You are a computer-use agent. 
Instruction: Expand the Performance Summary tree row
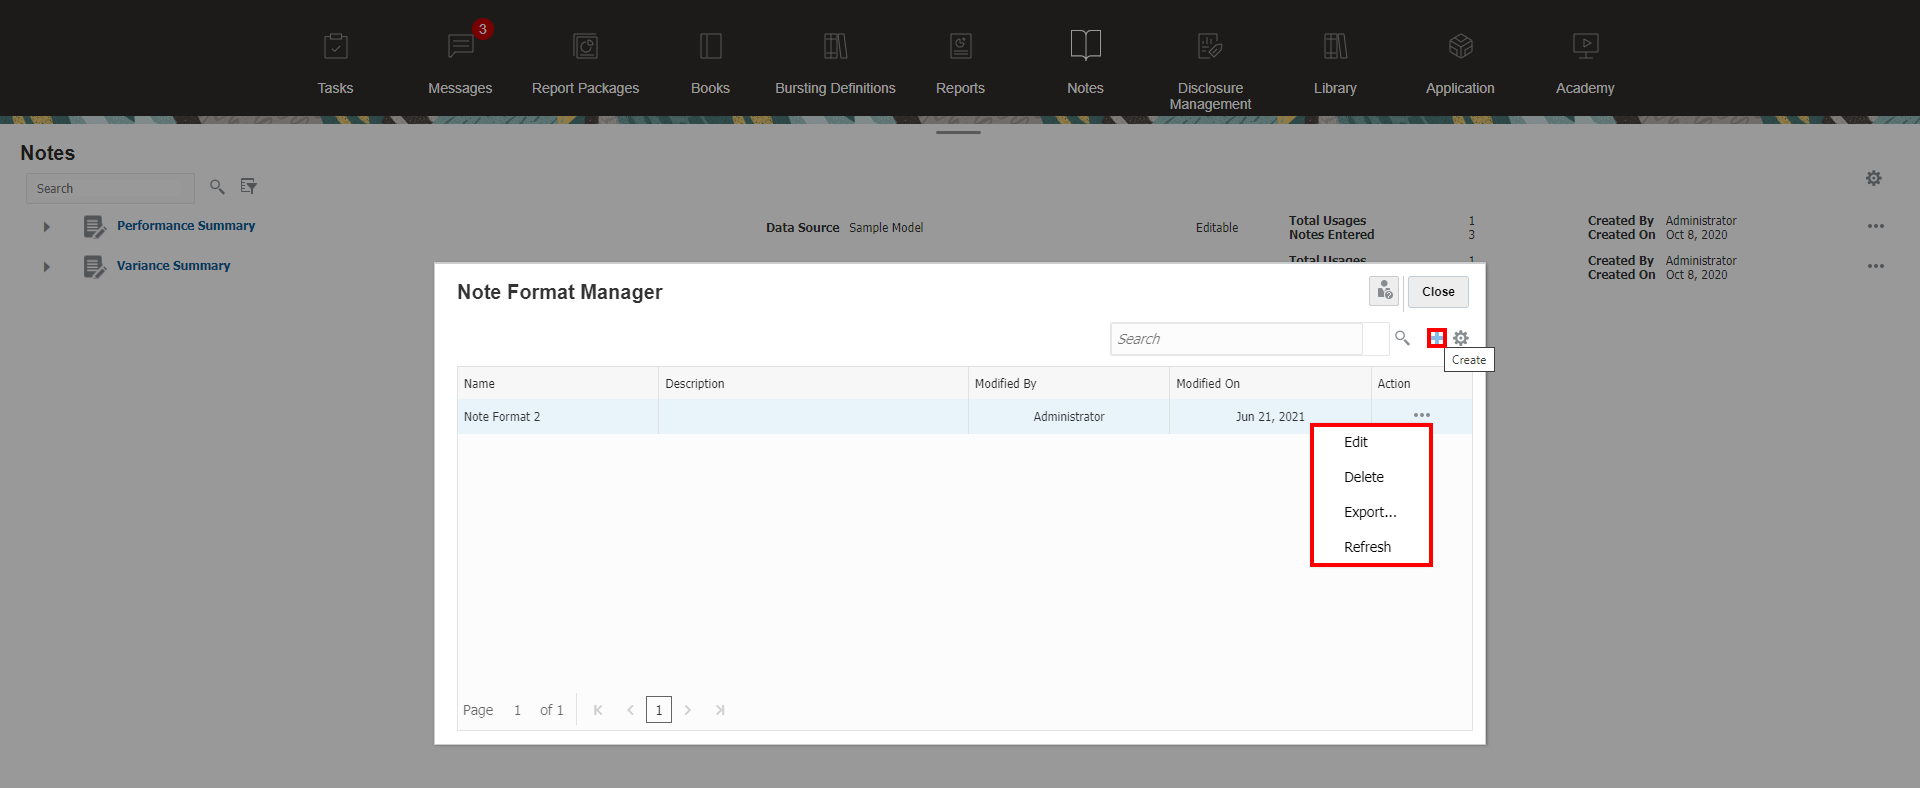[x=46, y=227]
